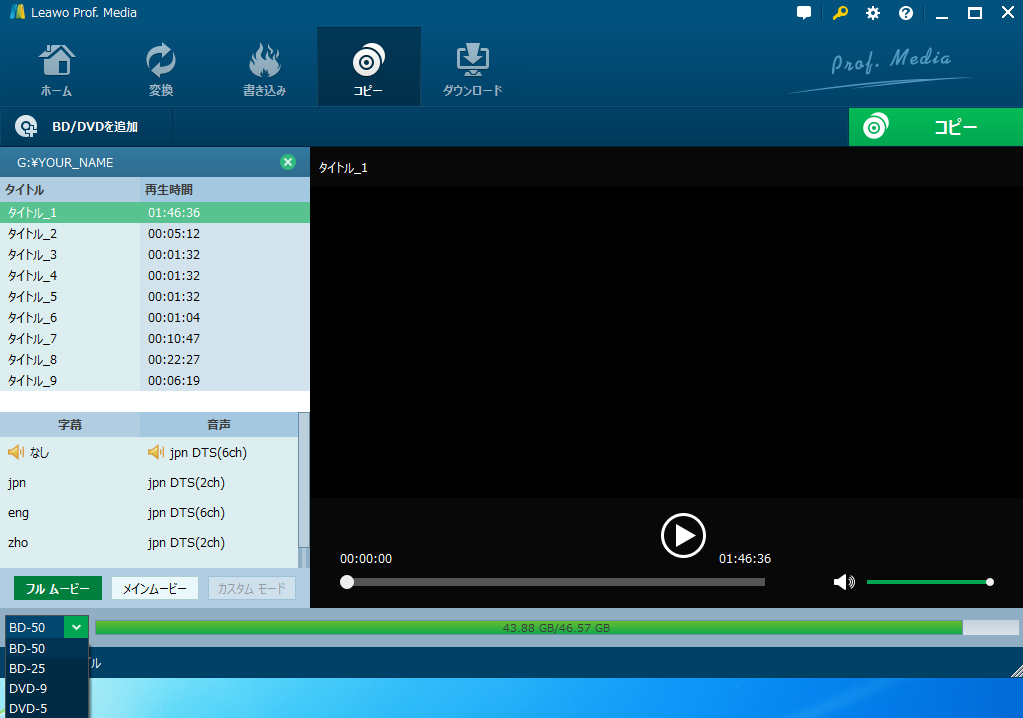Click the feedback speech bubble icon

pos(804,12)
